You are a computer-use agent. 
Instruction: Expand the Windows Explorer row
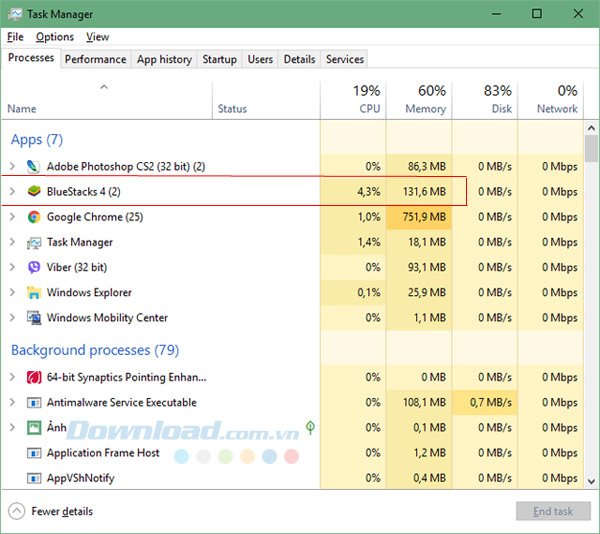tap(12, 293)
